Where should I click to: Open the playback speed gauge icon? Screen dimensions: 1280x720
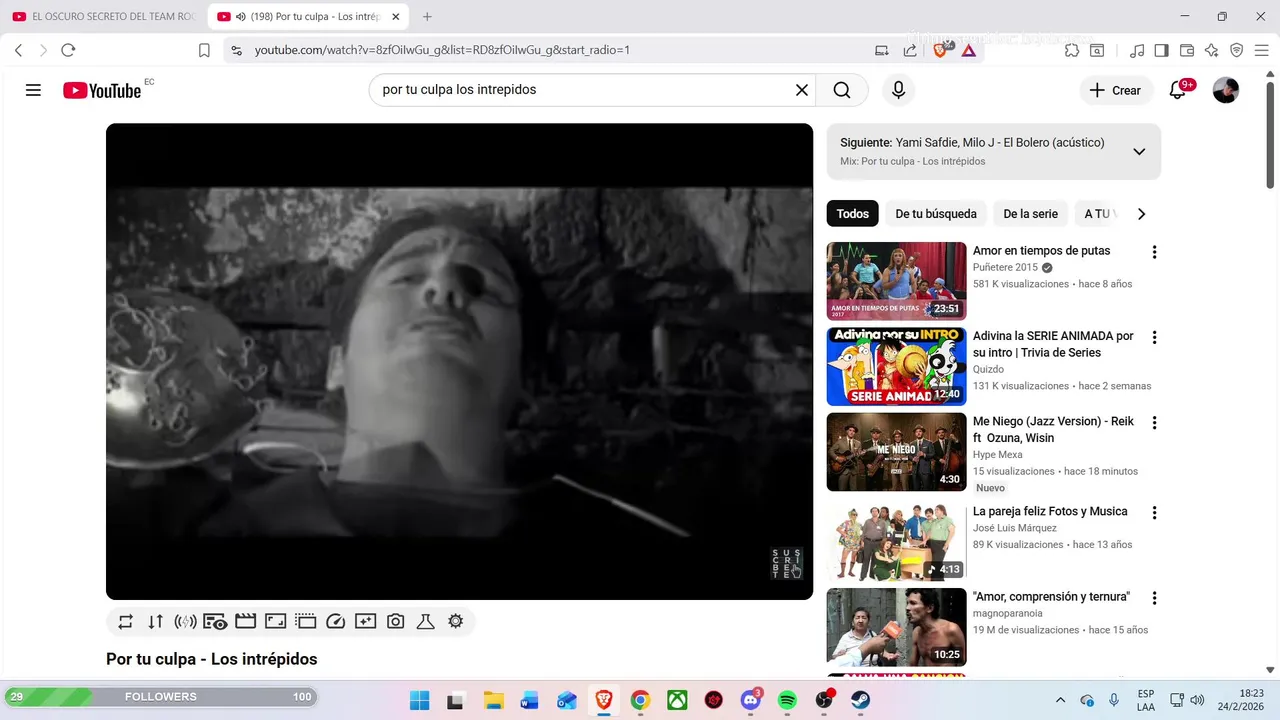(335, 622)
